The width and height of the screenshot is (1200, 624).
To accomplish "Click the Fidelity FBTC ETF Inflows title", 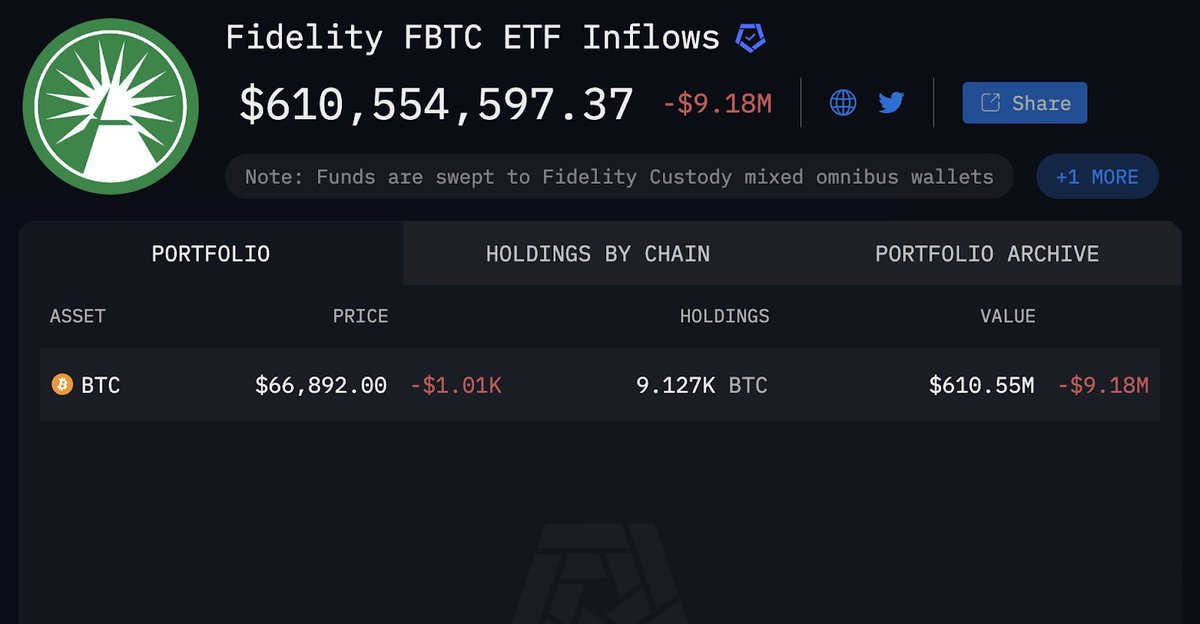I will pyautogui.click(x=473, y=38).
